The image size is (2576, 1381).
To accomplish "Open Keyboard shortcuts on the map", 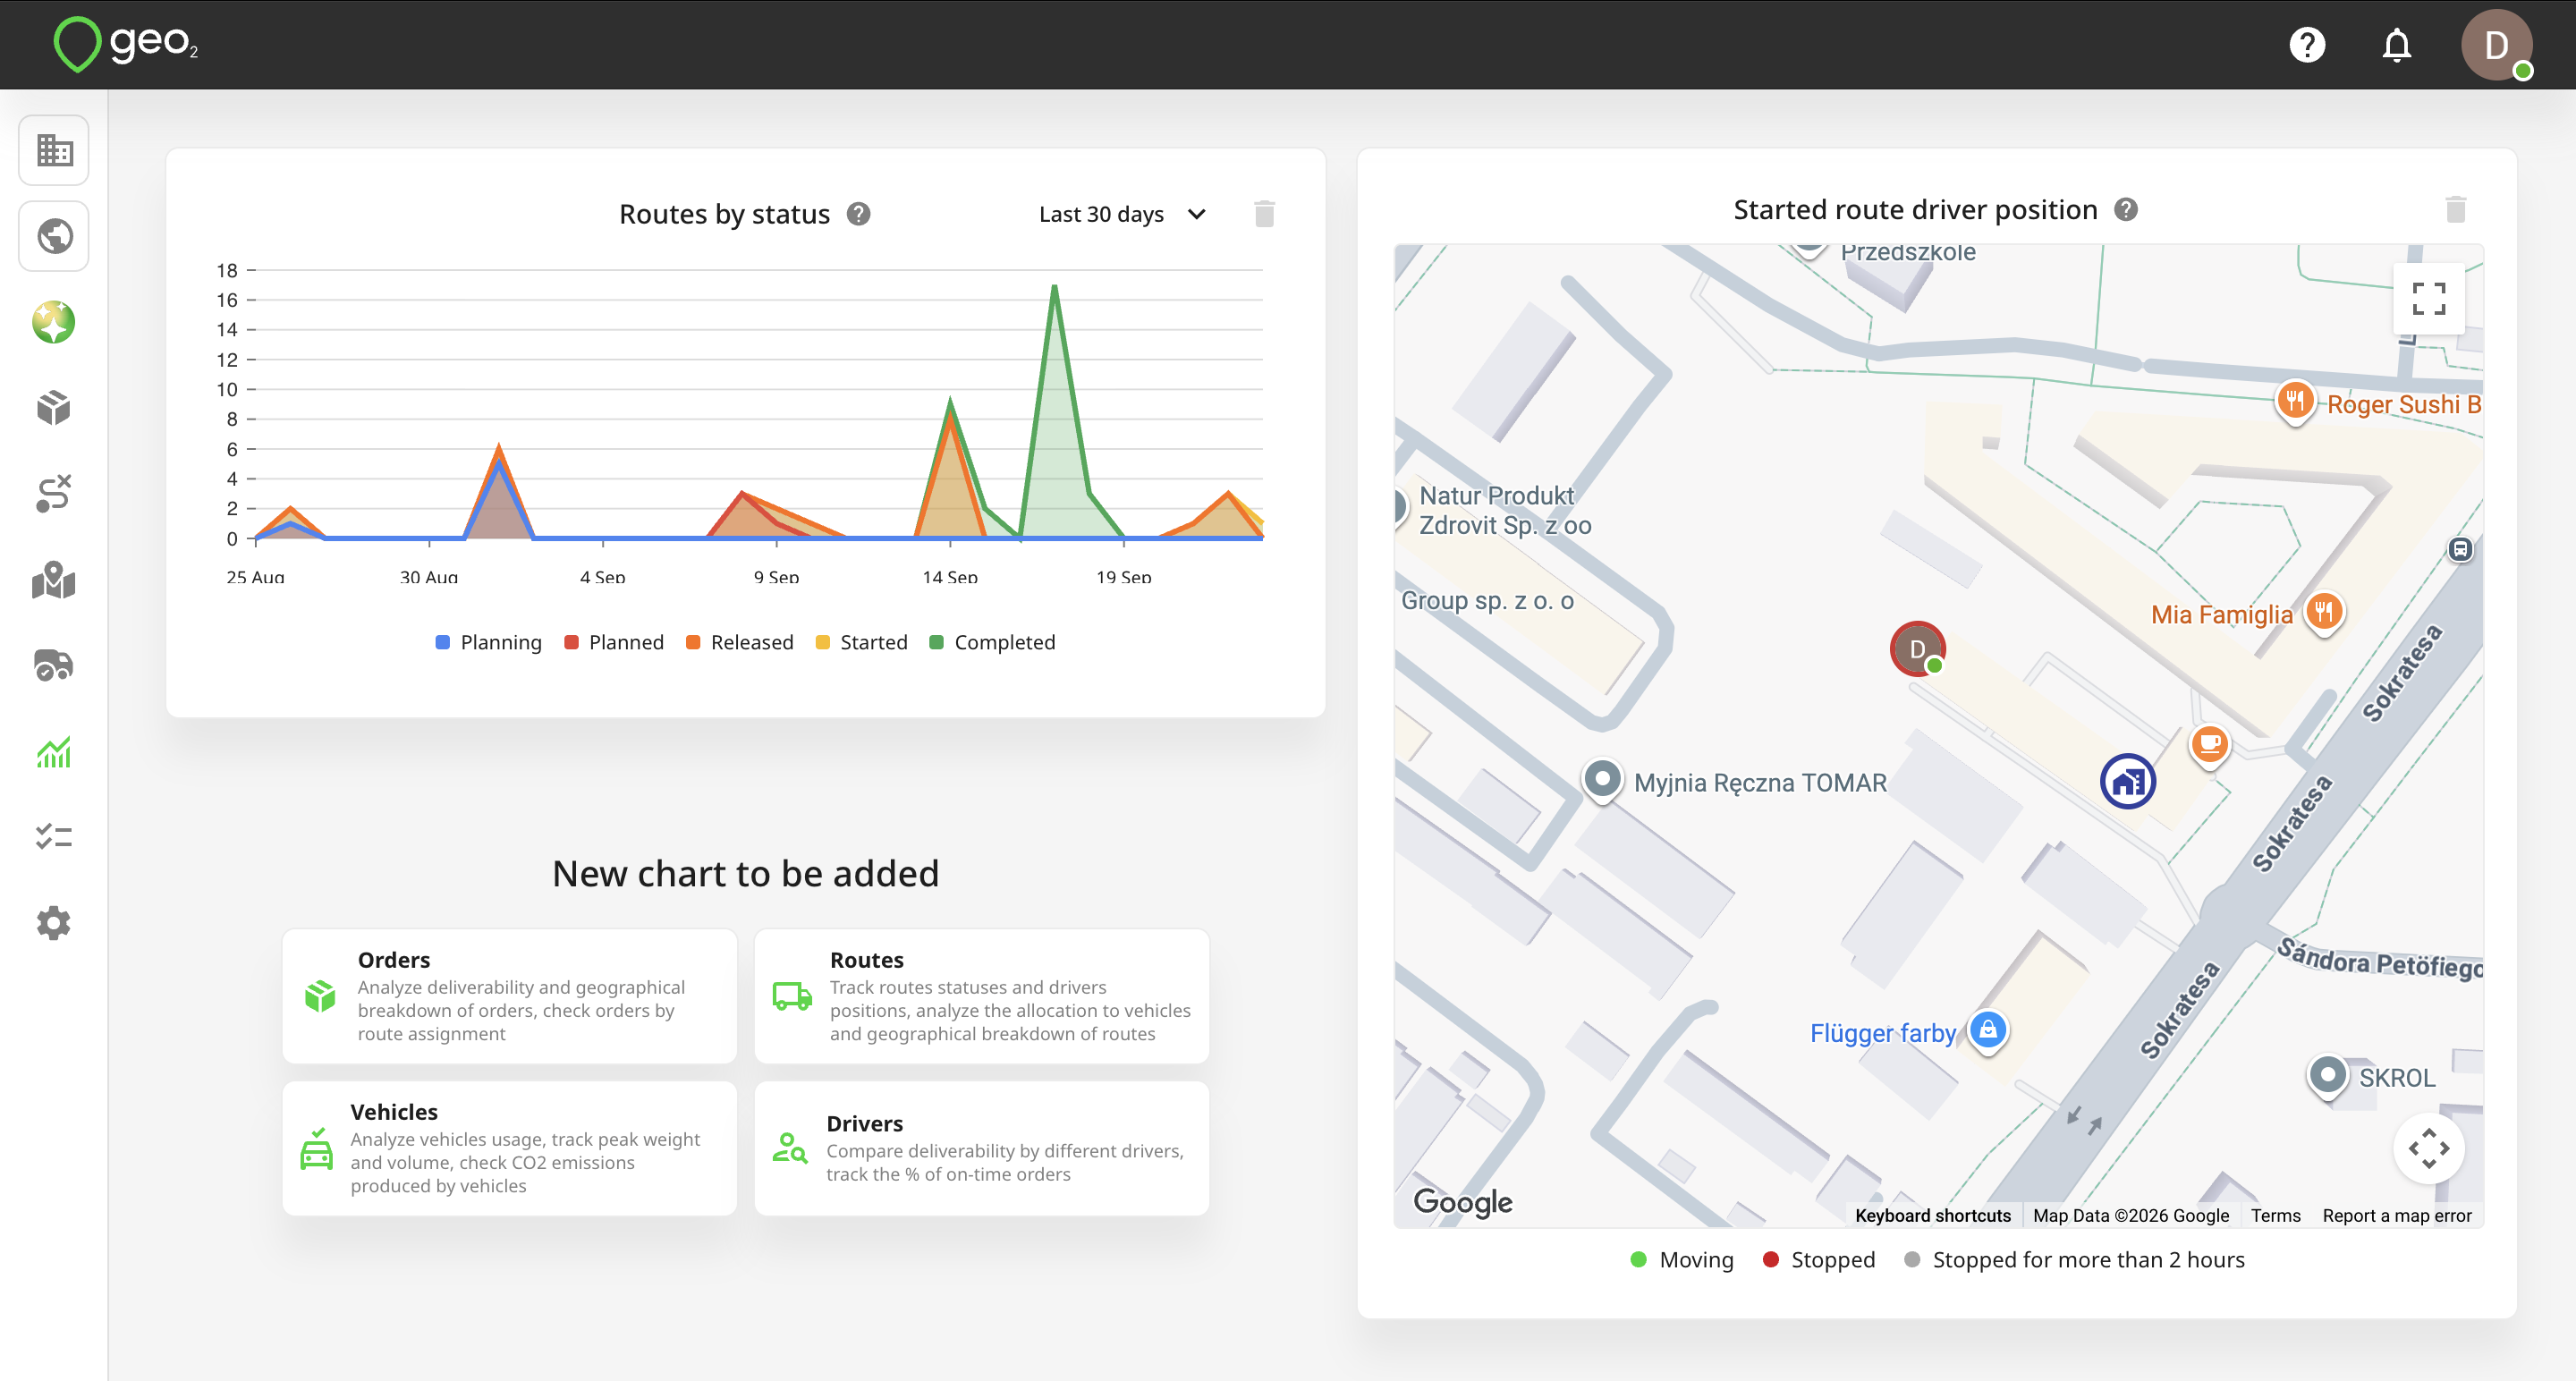I will 1932,1215.
